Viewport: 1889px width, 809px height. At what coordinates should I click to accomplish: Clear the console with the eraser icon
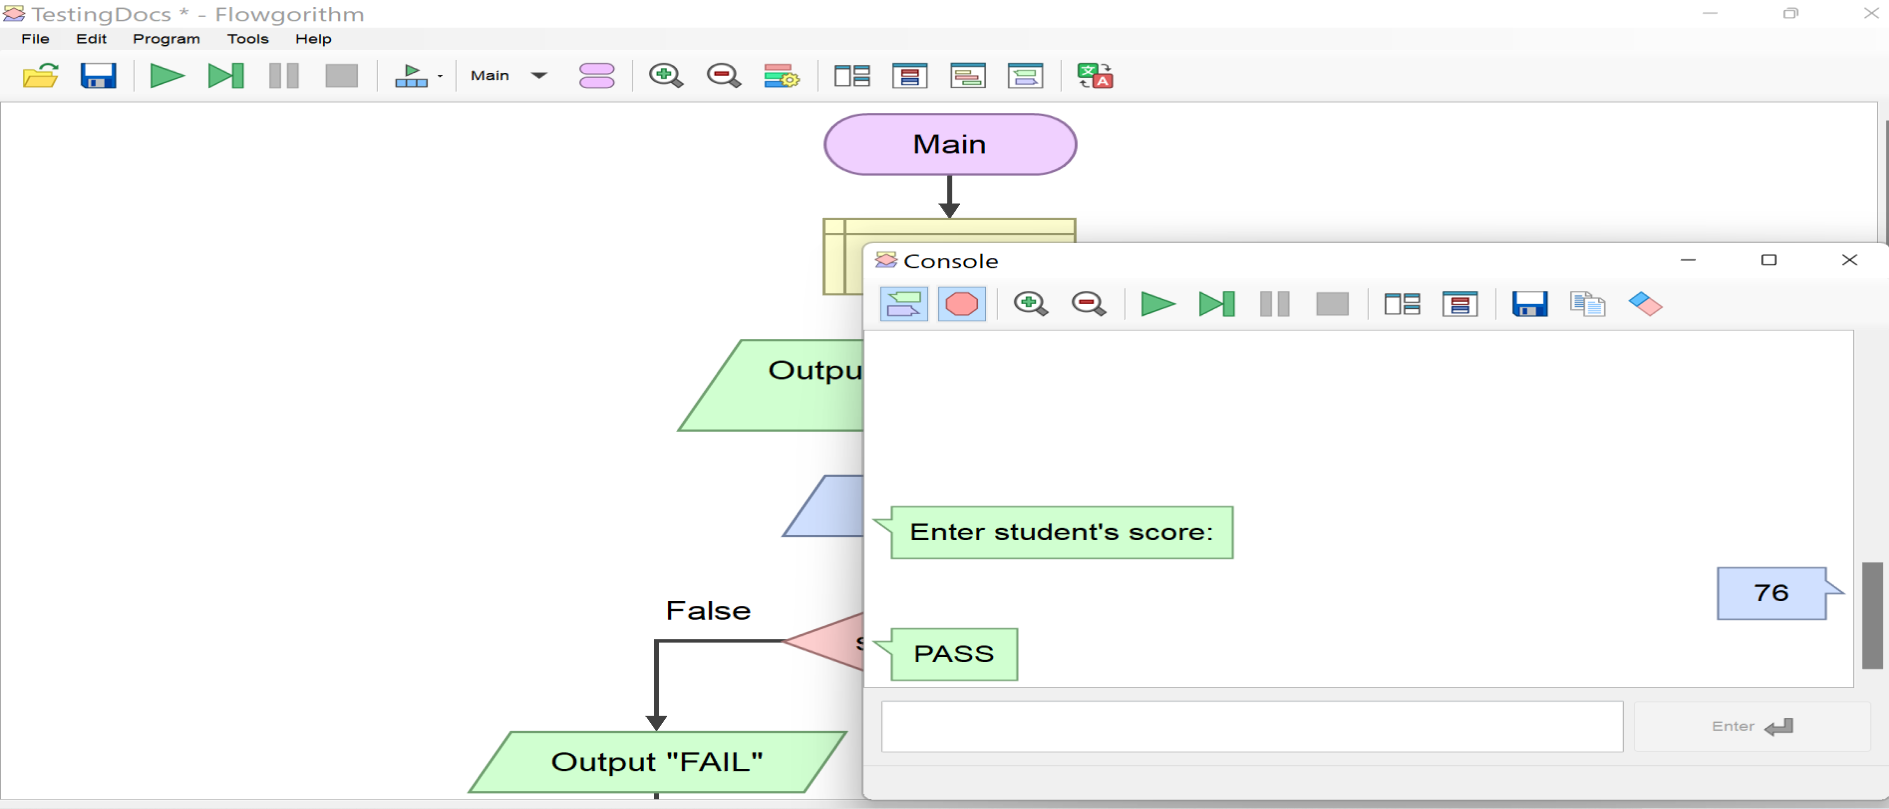[1645, 304]
